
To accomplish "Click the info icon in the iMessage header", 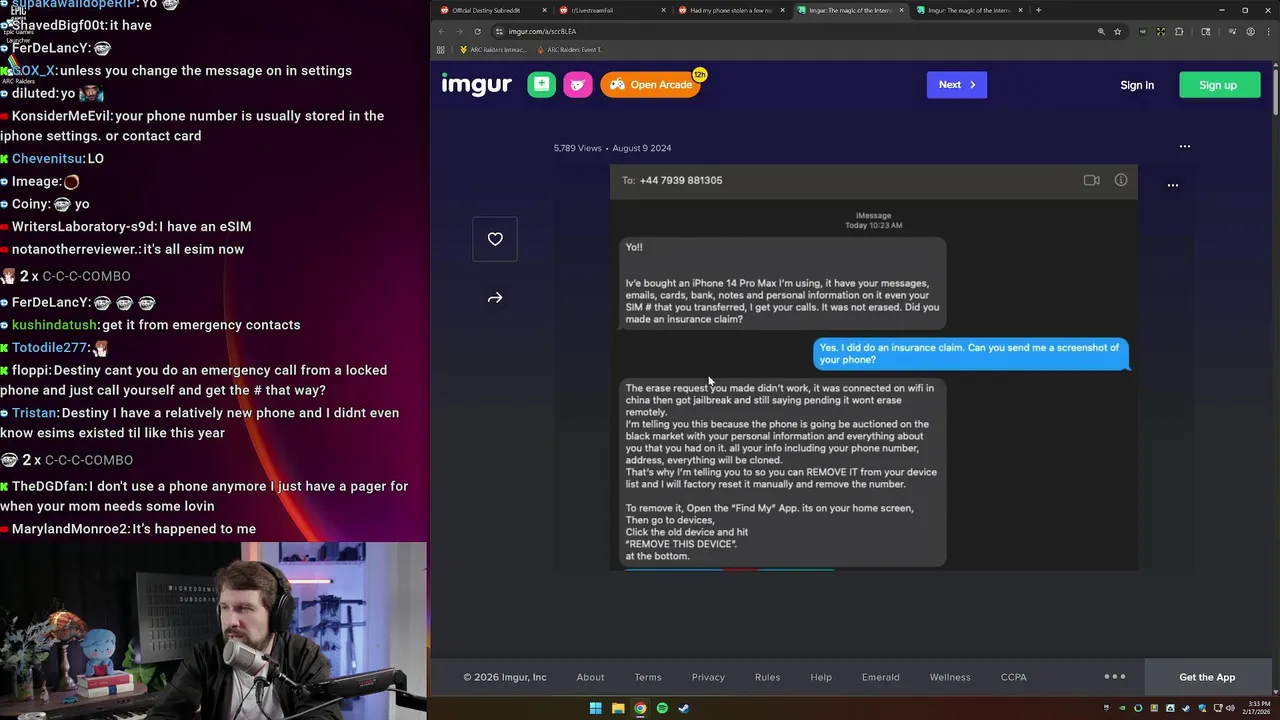I will coord(1121,180).
